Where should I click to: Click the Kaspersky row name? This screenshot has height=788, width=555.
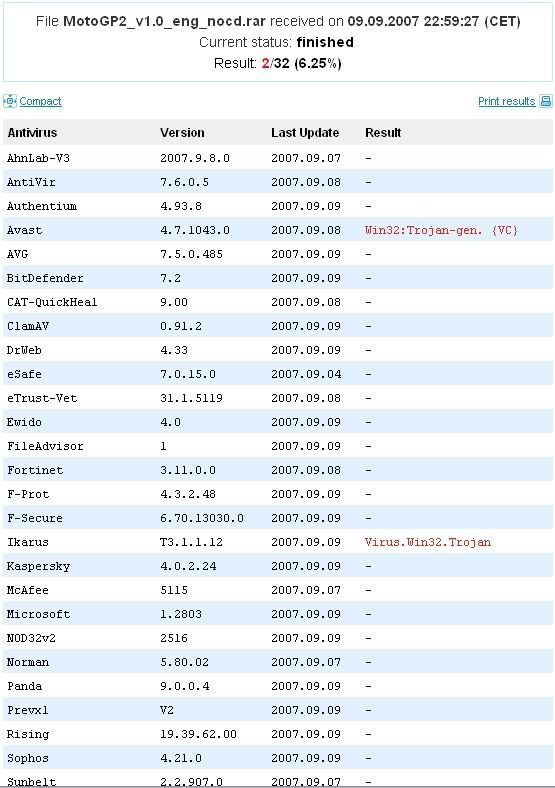coord(38,566)
